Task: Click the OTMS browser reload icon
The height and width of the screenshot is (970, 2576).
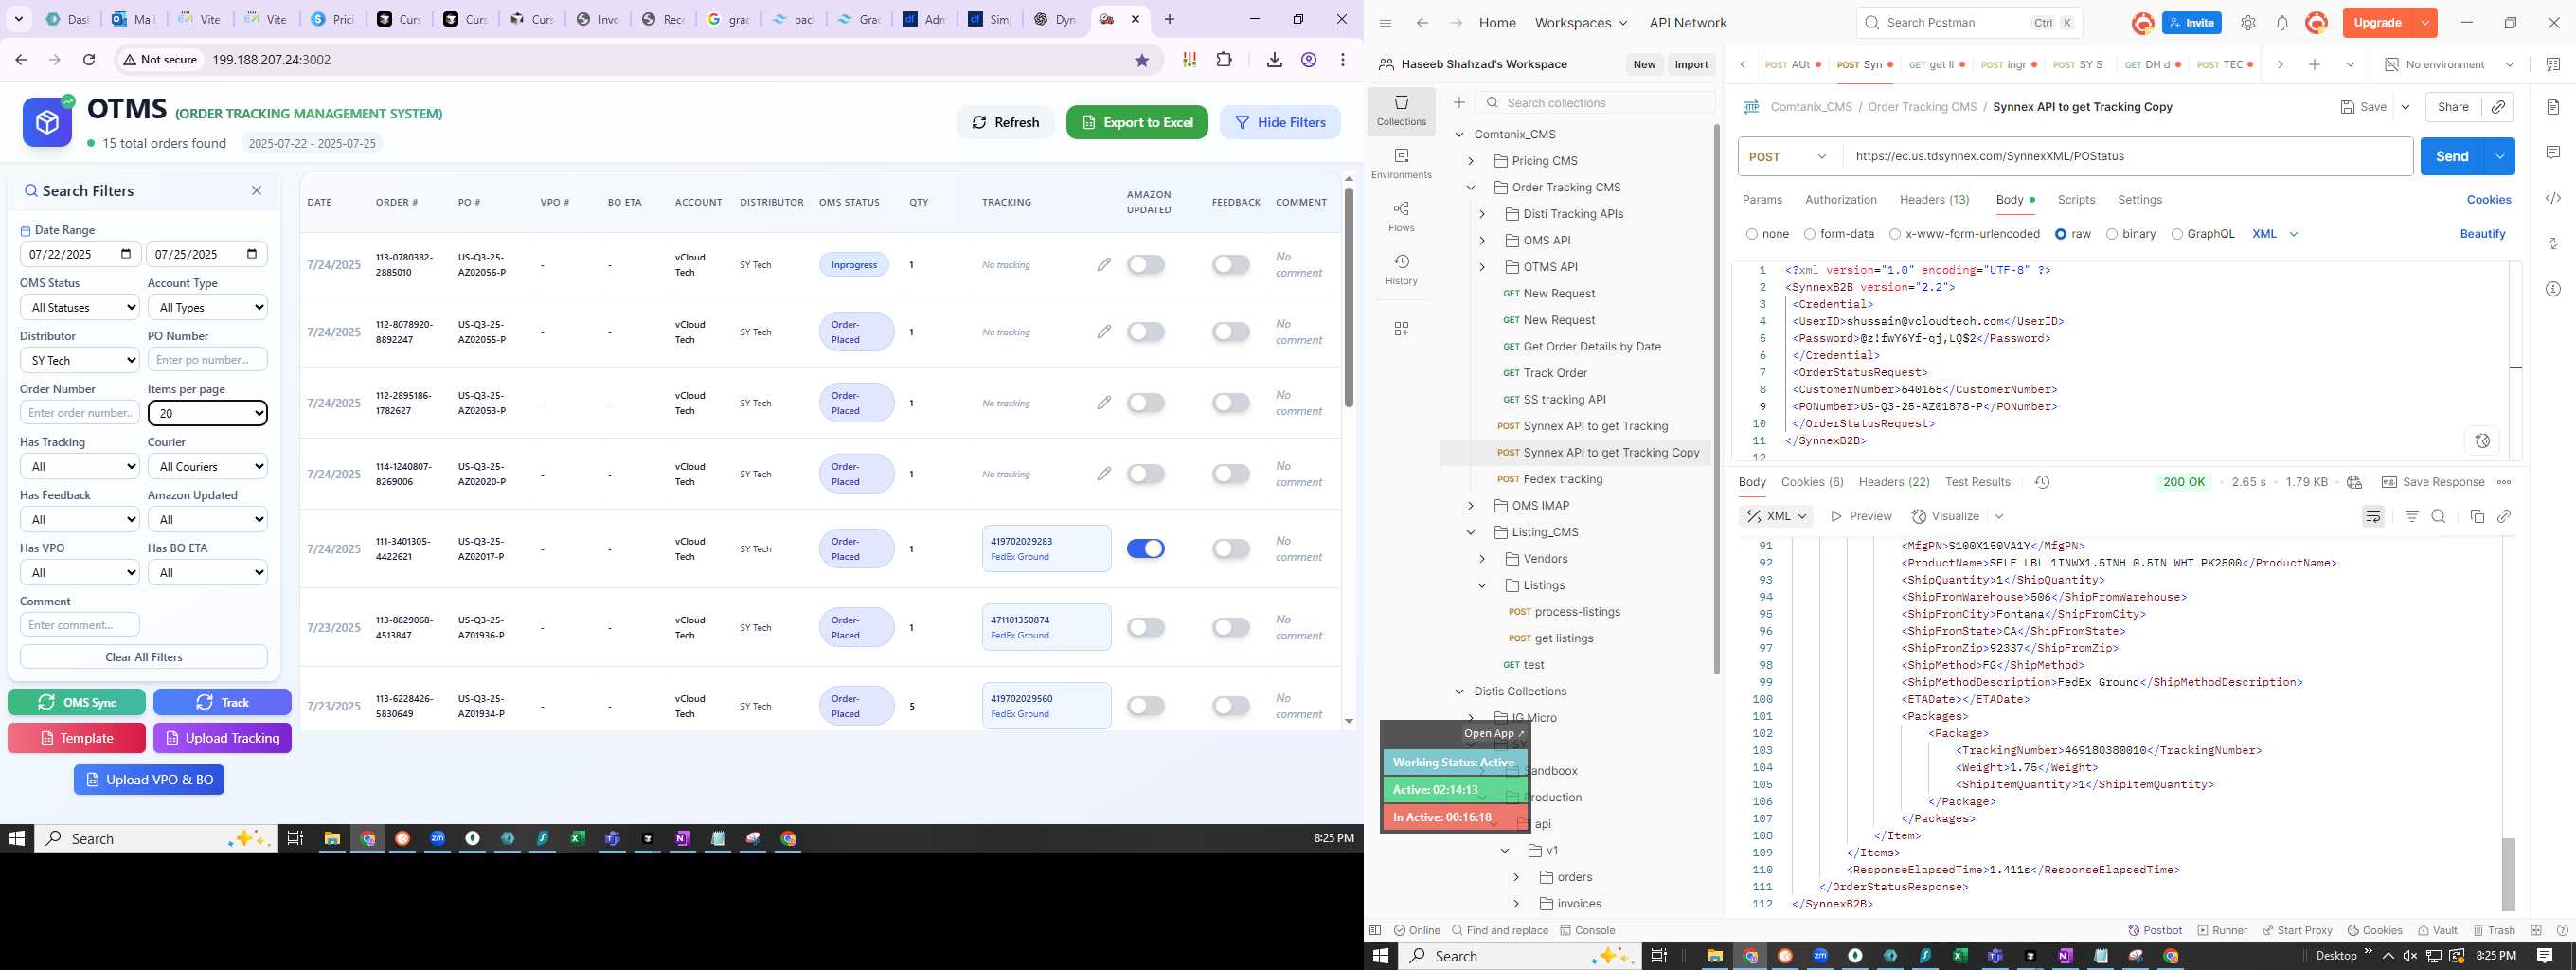Action: [x=89, y=60]
